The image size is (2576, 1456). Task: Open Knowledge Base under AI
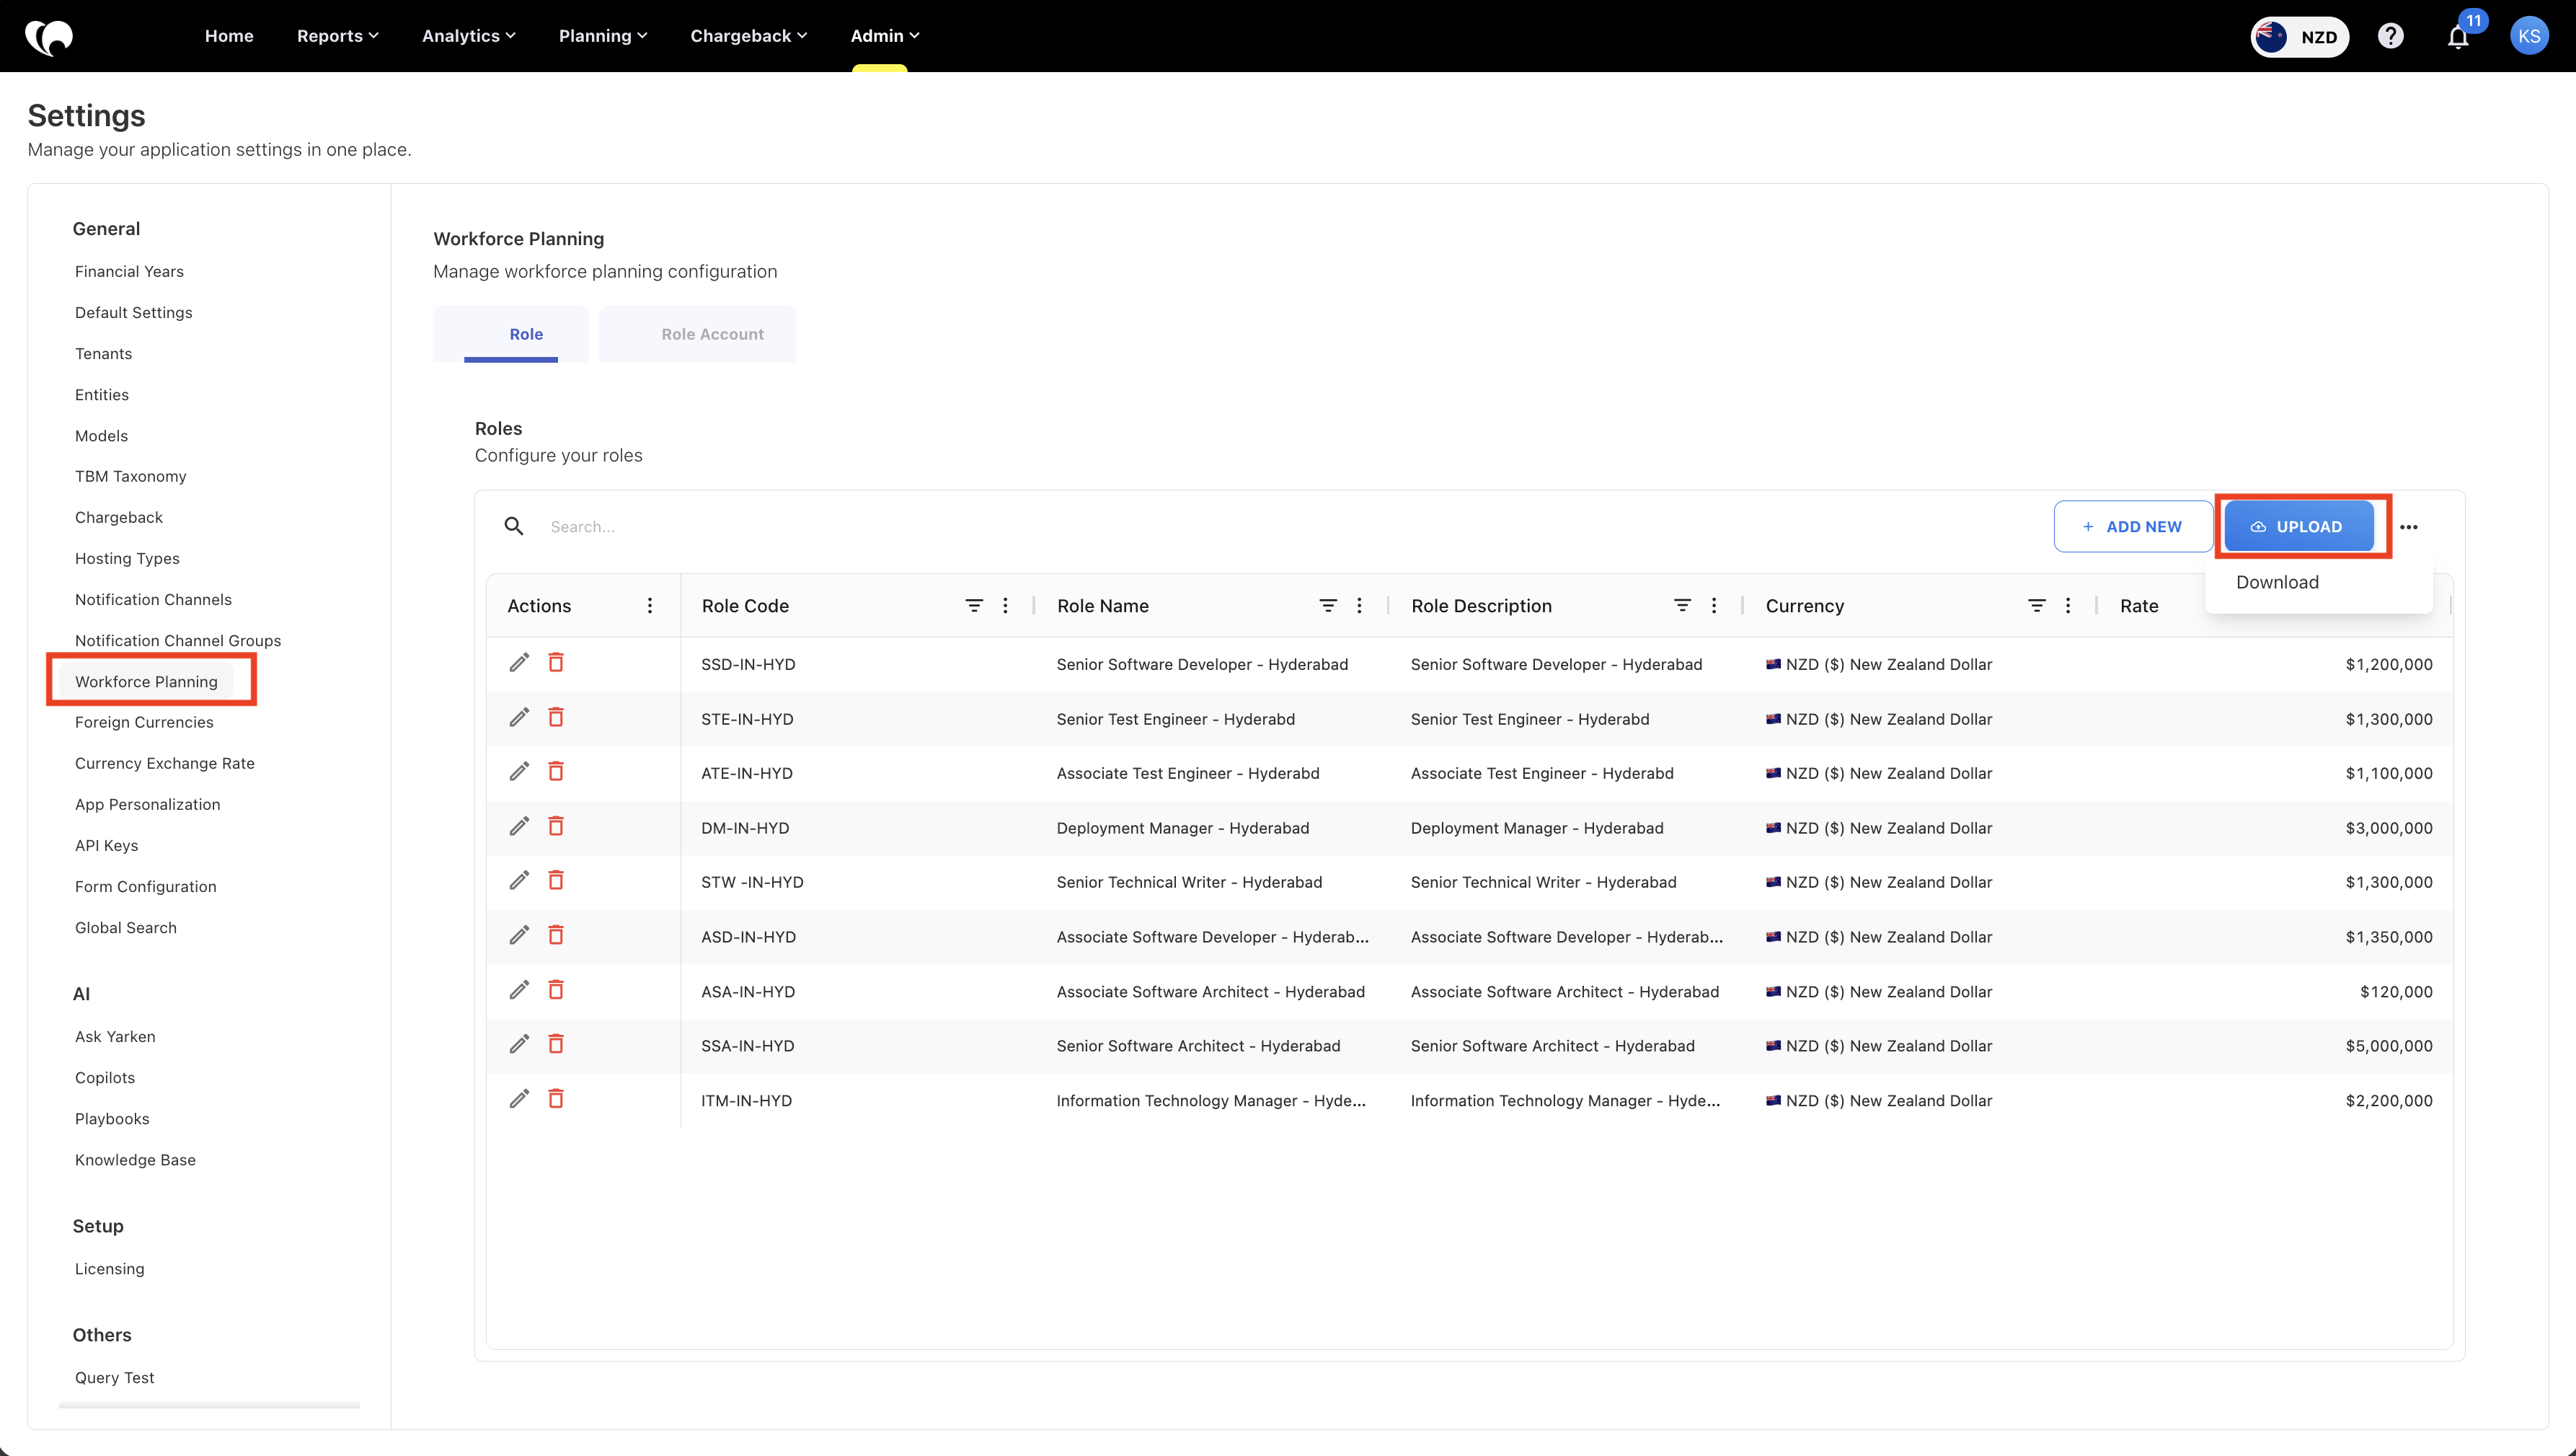(x=135, y=1160)
